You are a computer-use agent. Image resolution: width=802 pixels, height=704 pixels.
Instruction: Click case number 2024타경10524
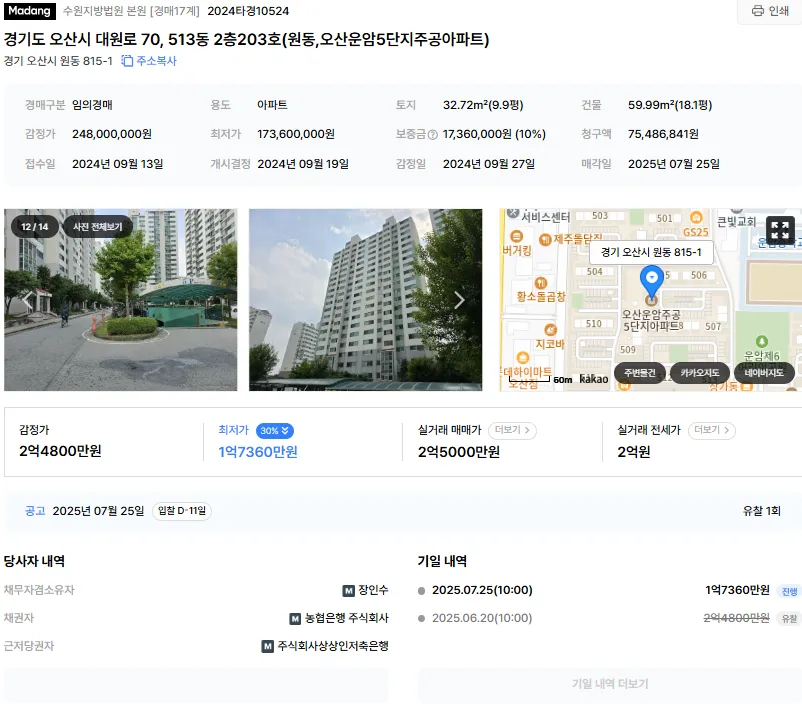pyautogui.click(x=248, y=11)
